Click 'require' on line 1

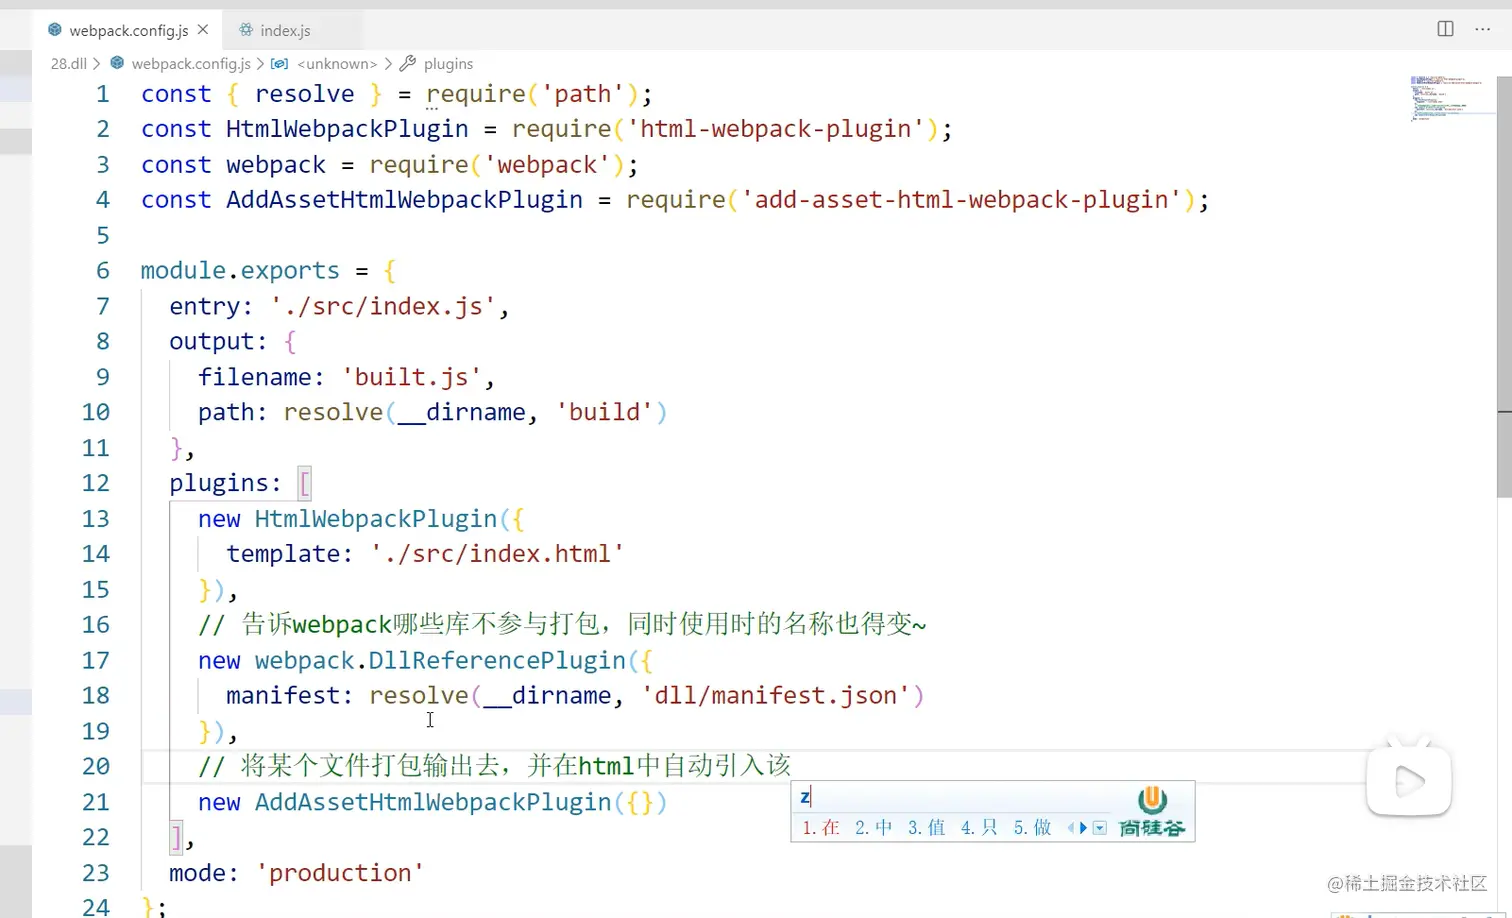(476, 94)
